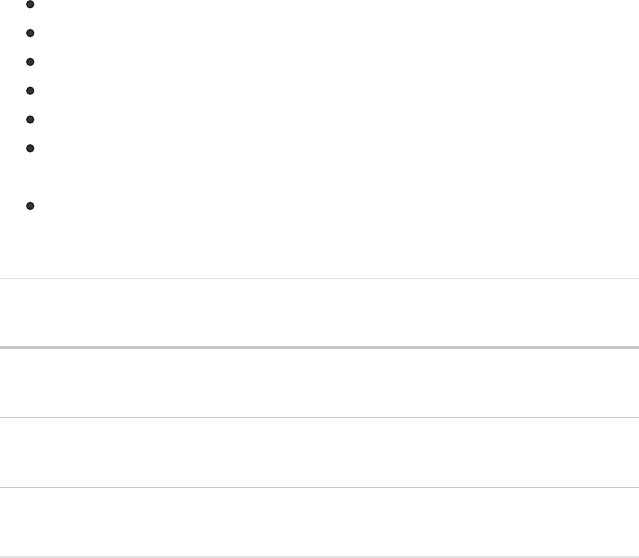Viewport: 639px width, 558px height.
Task: Click the thin divider line just below the thick divider
Action: coord(320,417)
